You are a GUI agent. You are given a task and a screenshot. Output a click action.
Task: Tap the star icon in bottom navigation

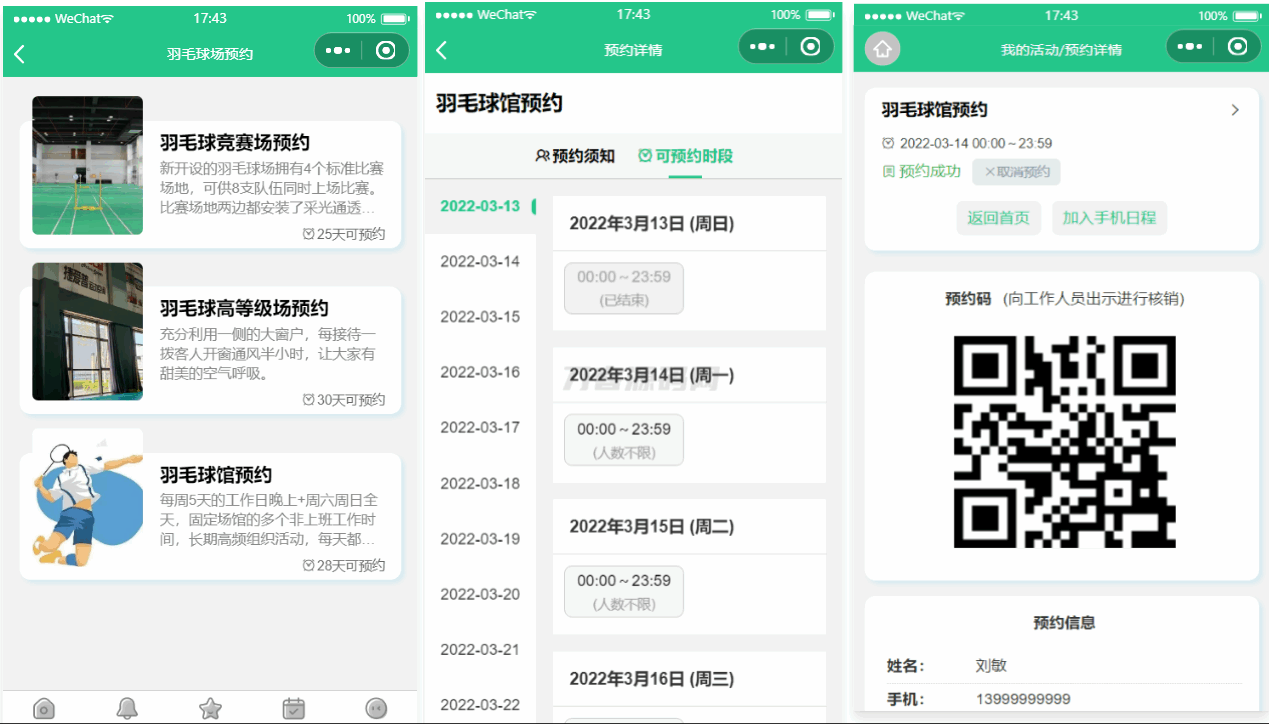pyautogui.click(x=210, y=708)
